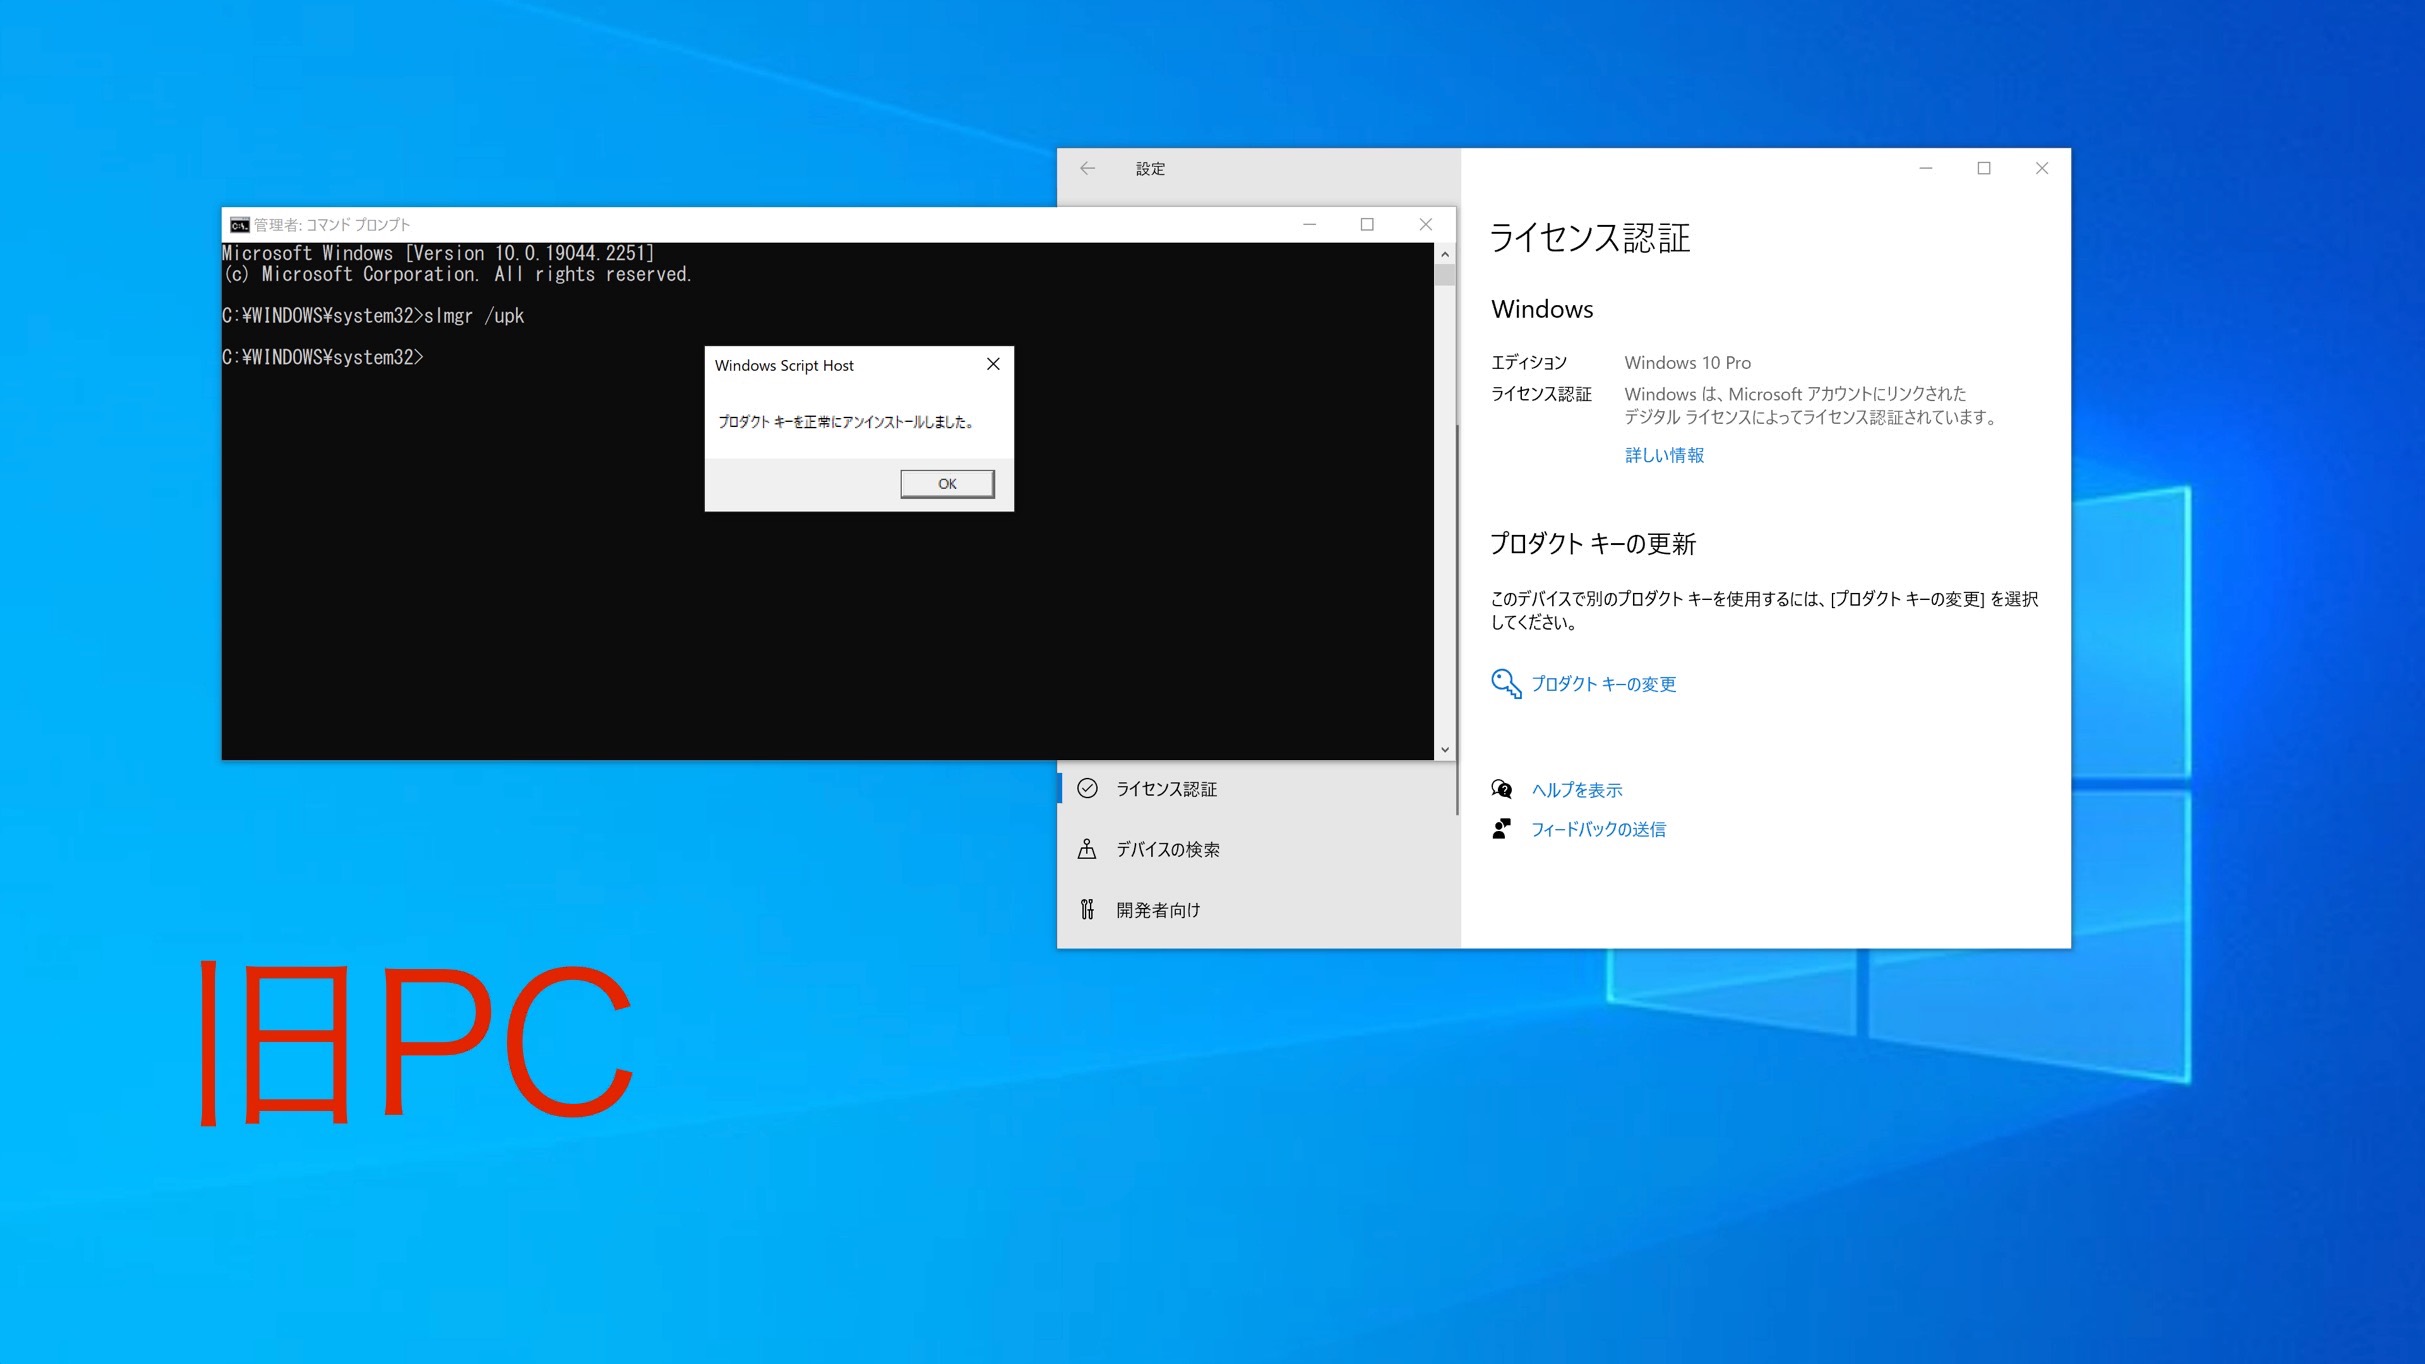Click the checkmark icon next to ライセンス認証 sidebar entry

click(1087, 789)
